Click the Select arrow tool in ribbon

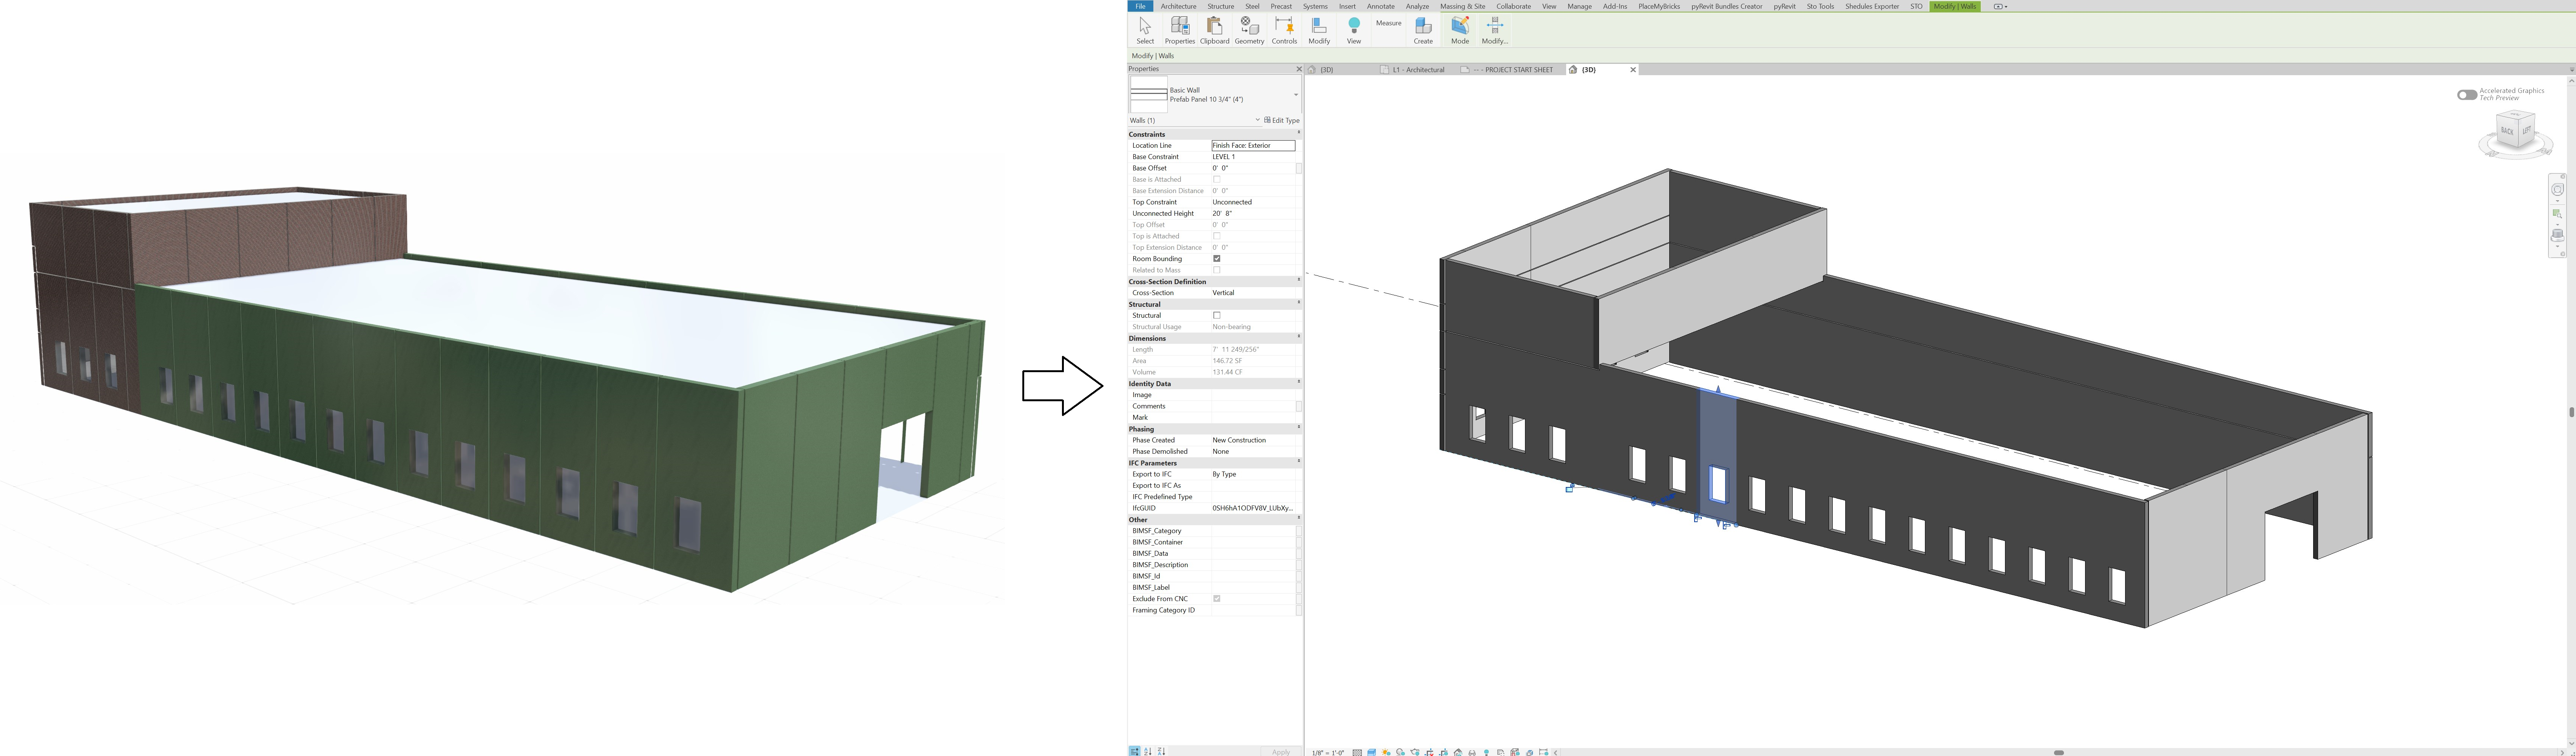[x=1145, y=29]
